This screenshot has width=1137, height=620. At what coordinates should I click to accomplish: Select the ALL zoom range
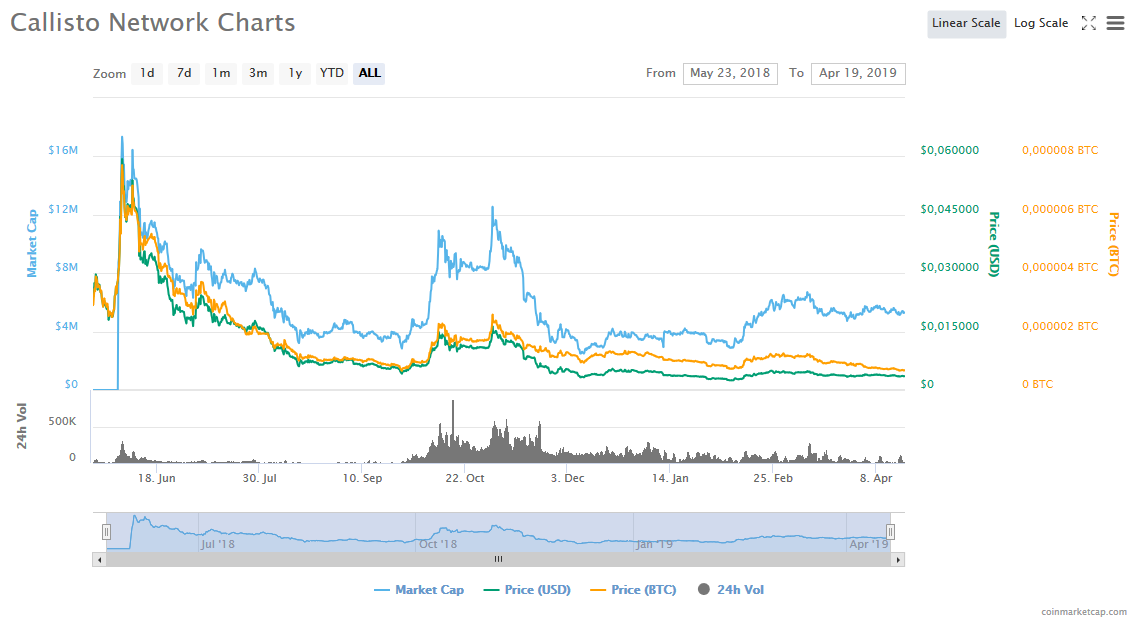pos(369,73)
